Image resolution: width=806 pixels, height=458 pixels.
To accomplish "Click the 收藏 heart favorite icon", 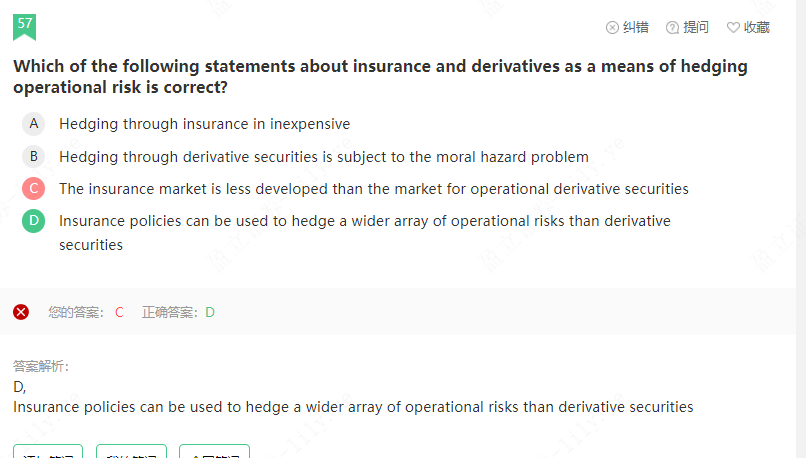I will [733, 28].
